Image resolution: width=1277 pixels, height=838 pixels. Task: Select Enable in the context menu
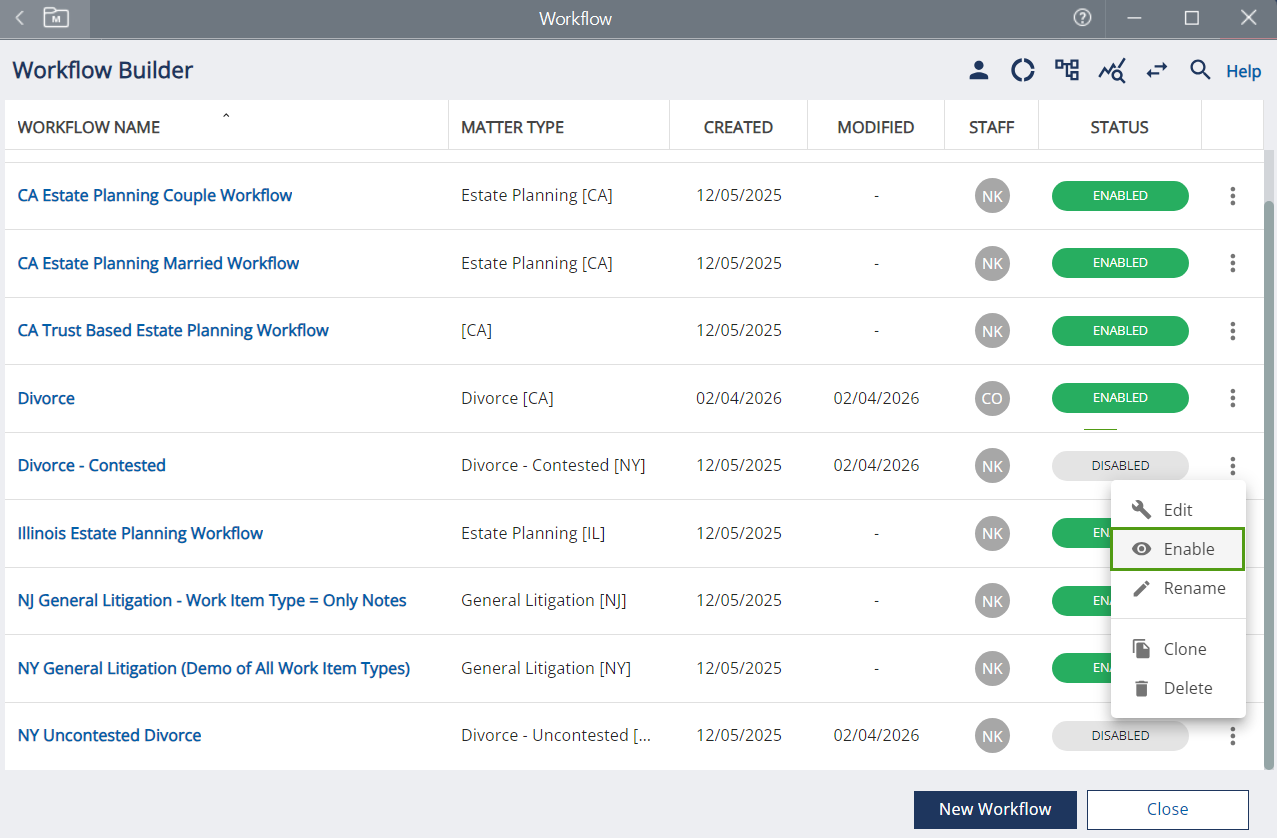[1178, 549]
